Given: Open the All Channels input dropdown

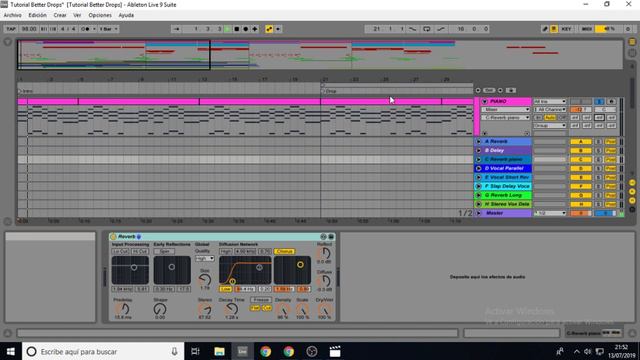Looking at the screenshot, I should coord(550,109).
